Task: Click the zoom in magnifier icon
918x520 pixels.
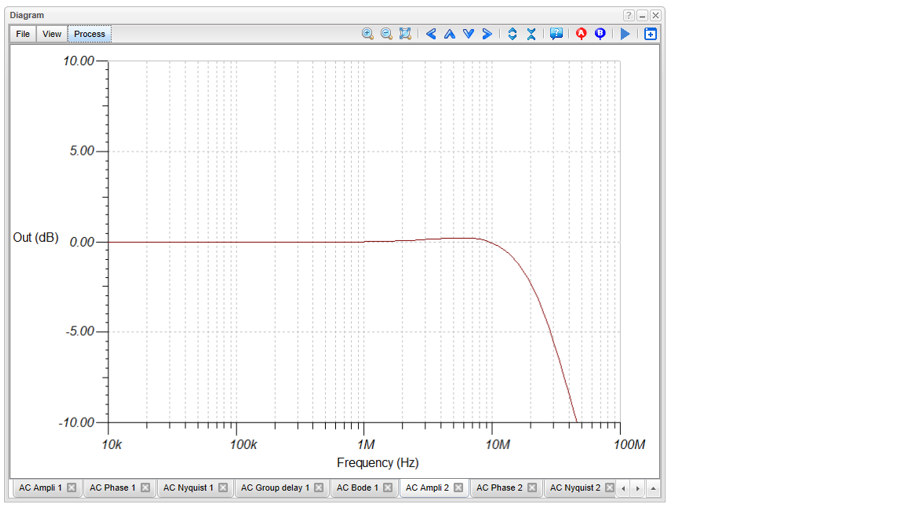Action: [x=368, y=34]
